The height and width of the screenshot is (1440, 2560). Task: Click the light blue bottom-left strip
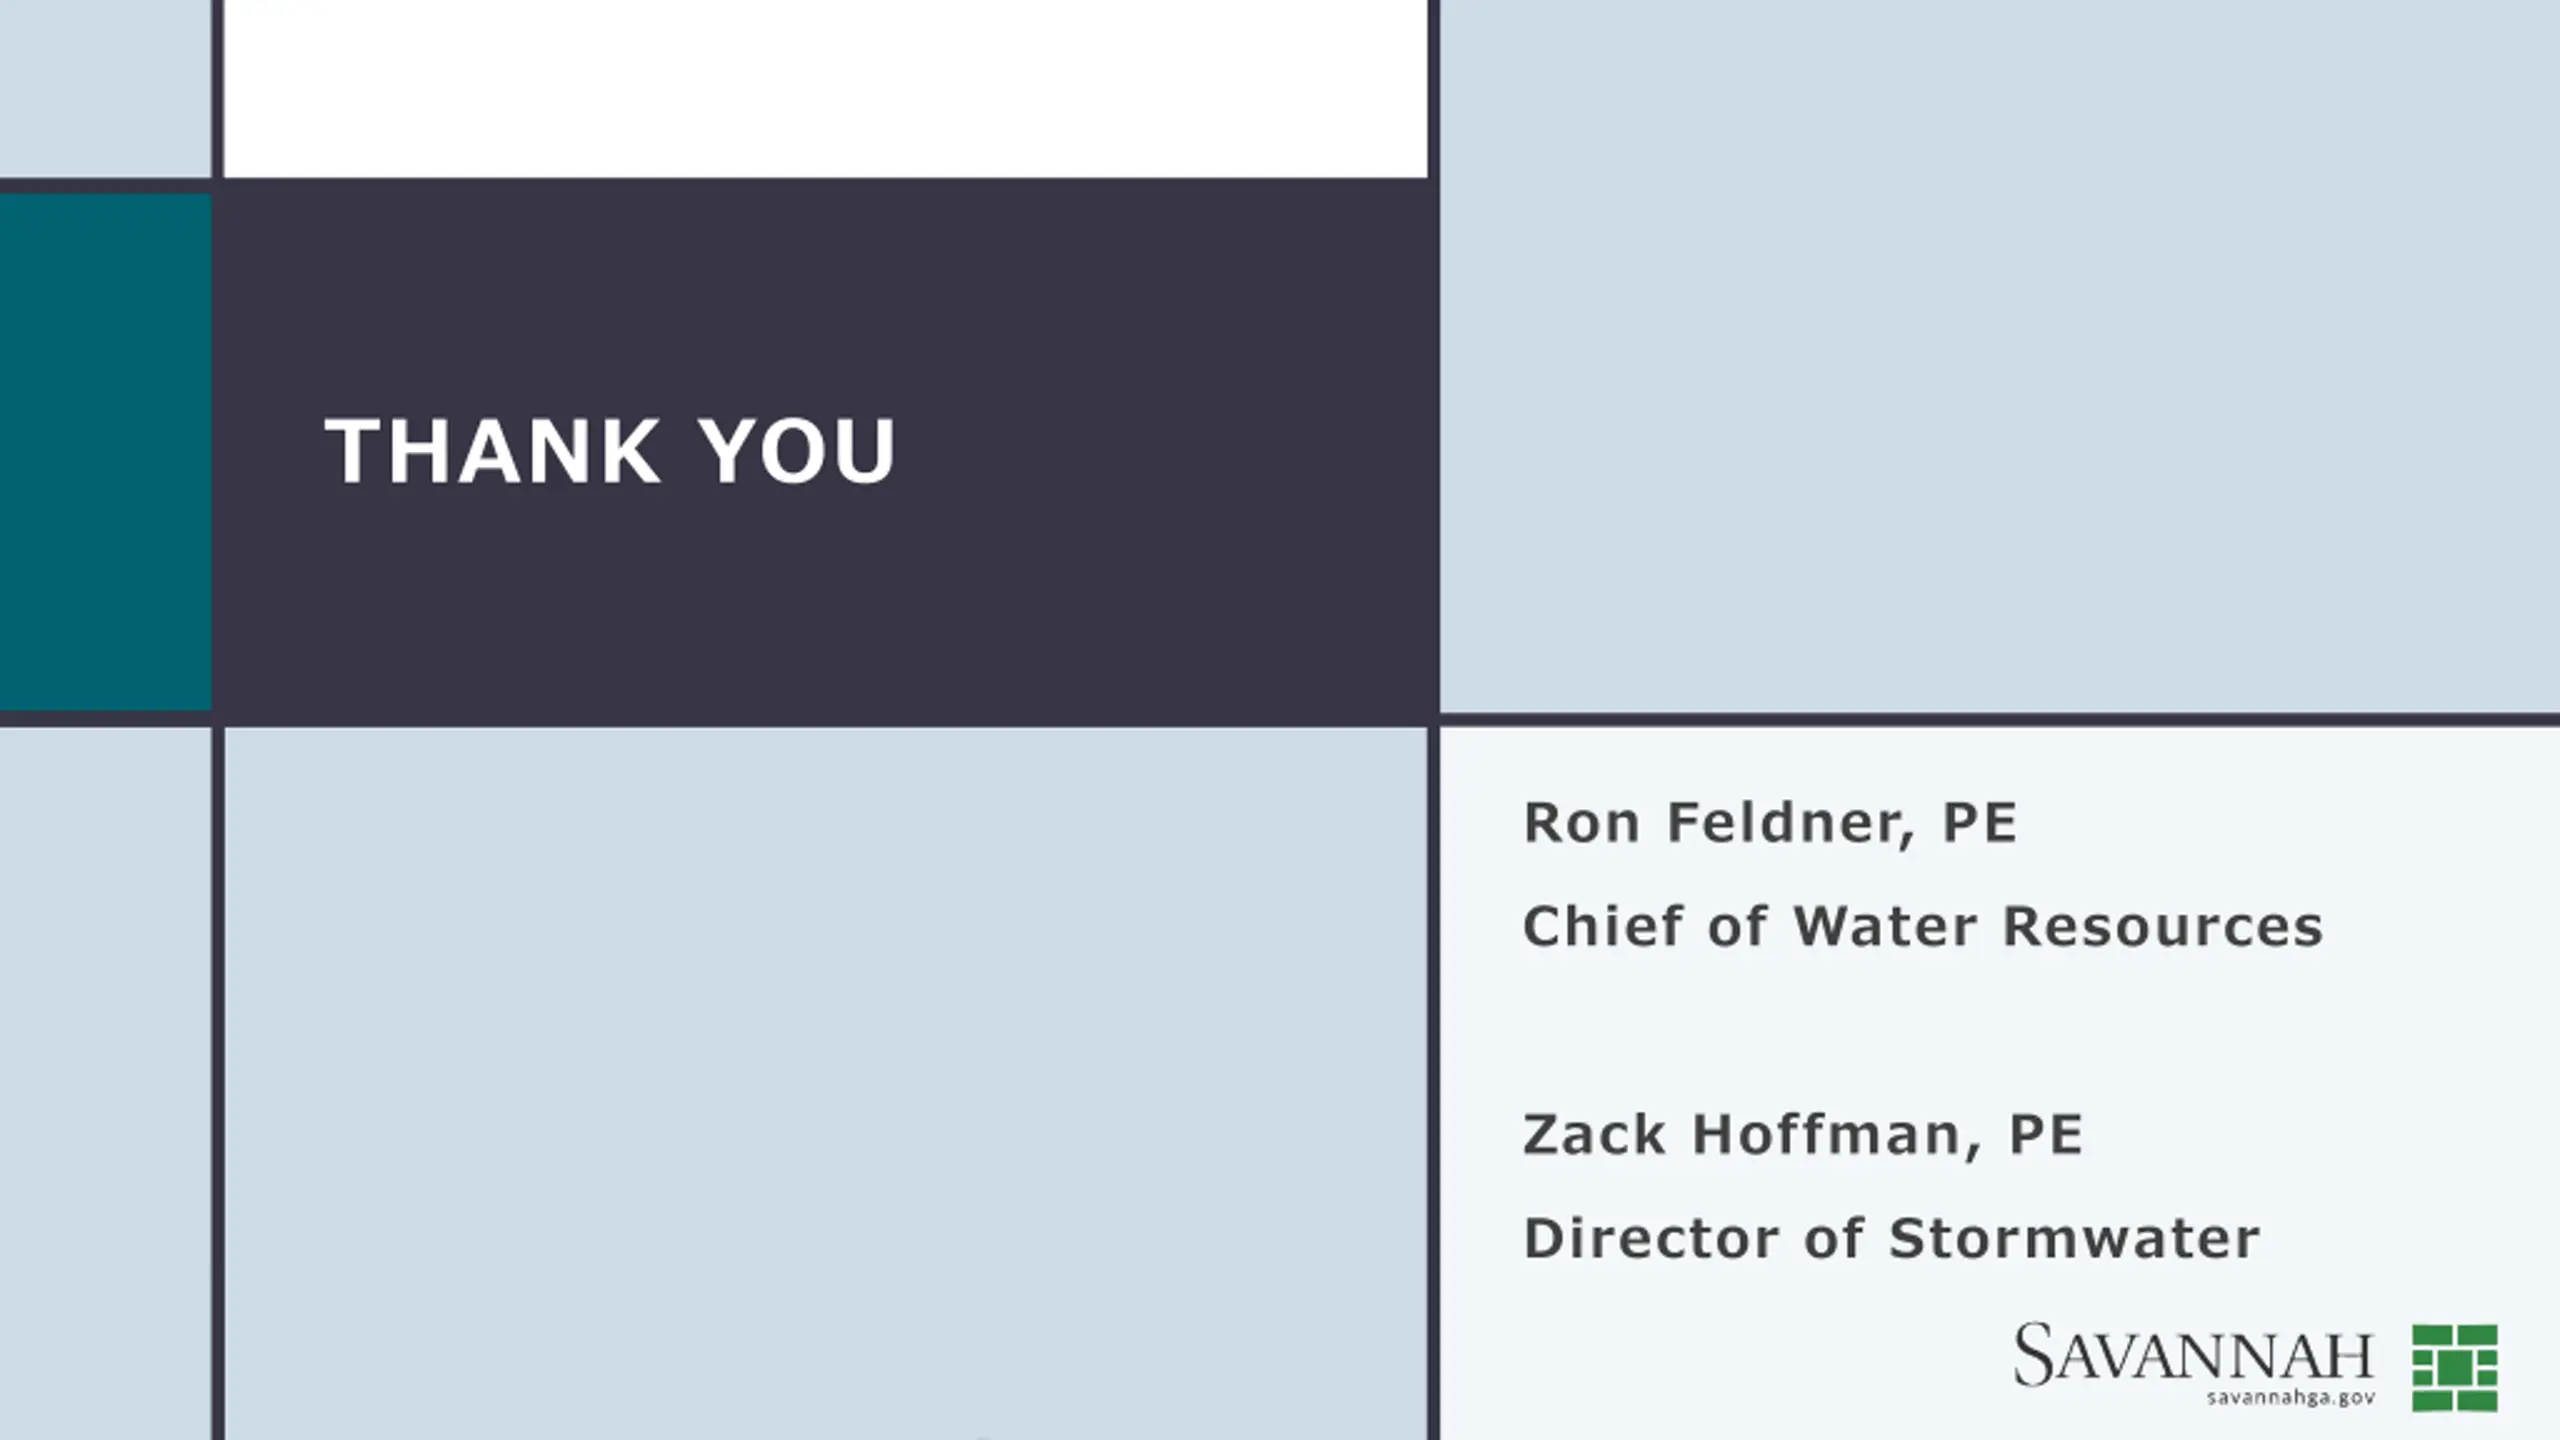click(x=105, y=1084)
